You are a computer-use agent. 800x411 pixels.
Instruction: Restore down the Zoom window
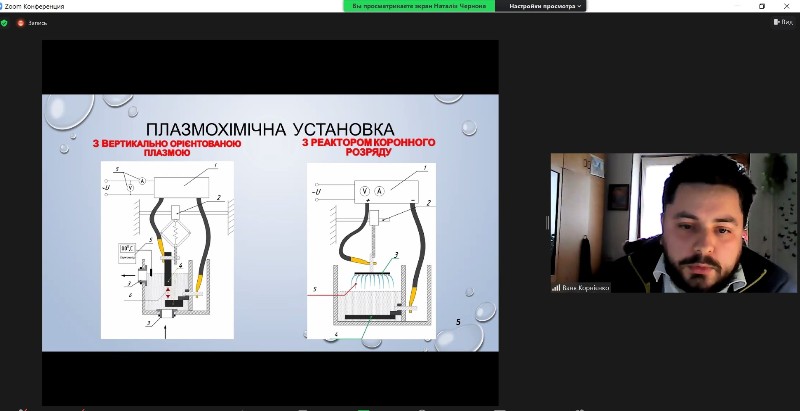[762, 6]
